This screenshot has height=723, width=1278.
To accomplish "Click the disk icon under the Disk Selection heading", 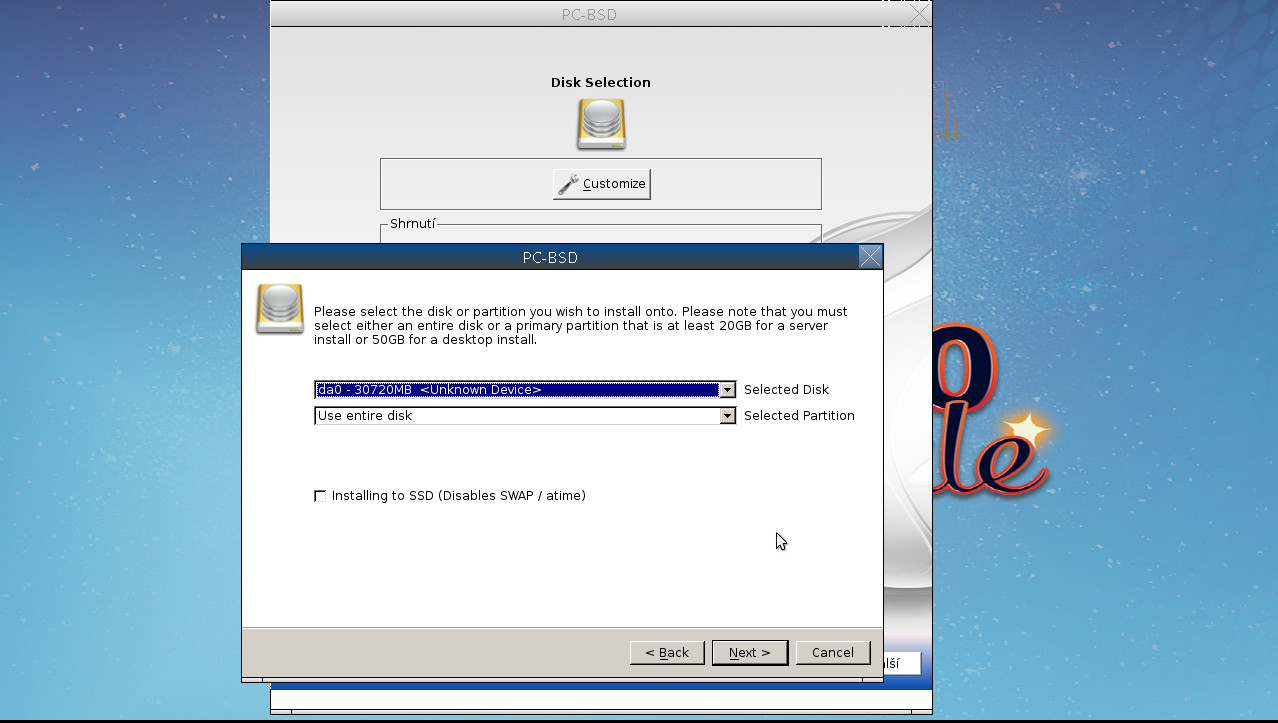I will pyautogui.click(x=600, y=124).
